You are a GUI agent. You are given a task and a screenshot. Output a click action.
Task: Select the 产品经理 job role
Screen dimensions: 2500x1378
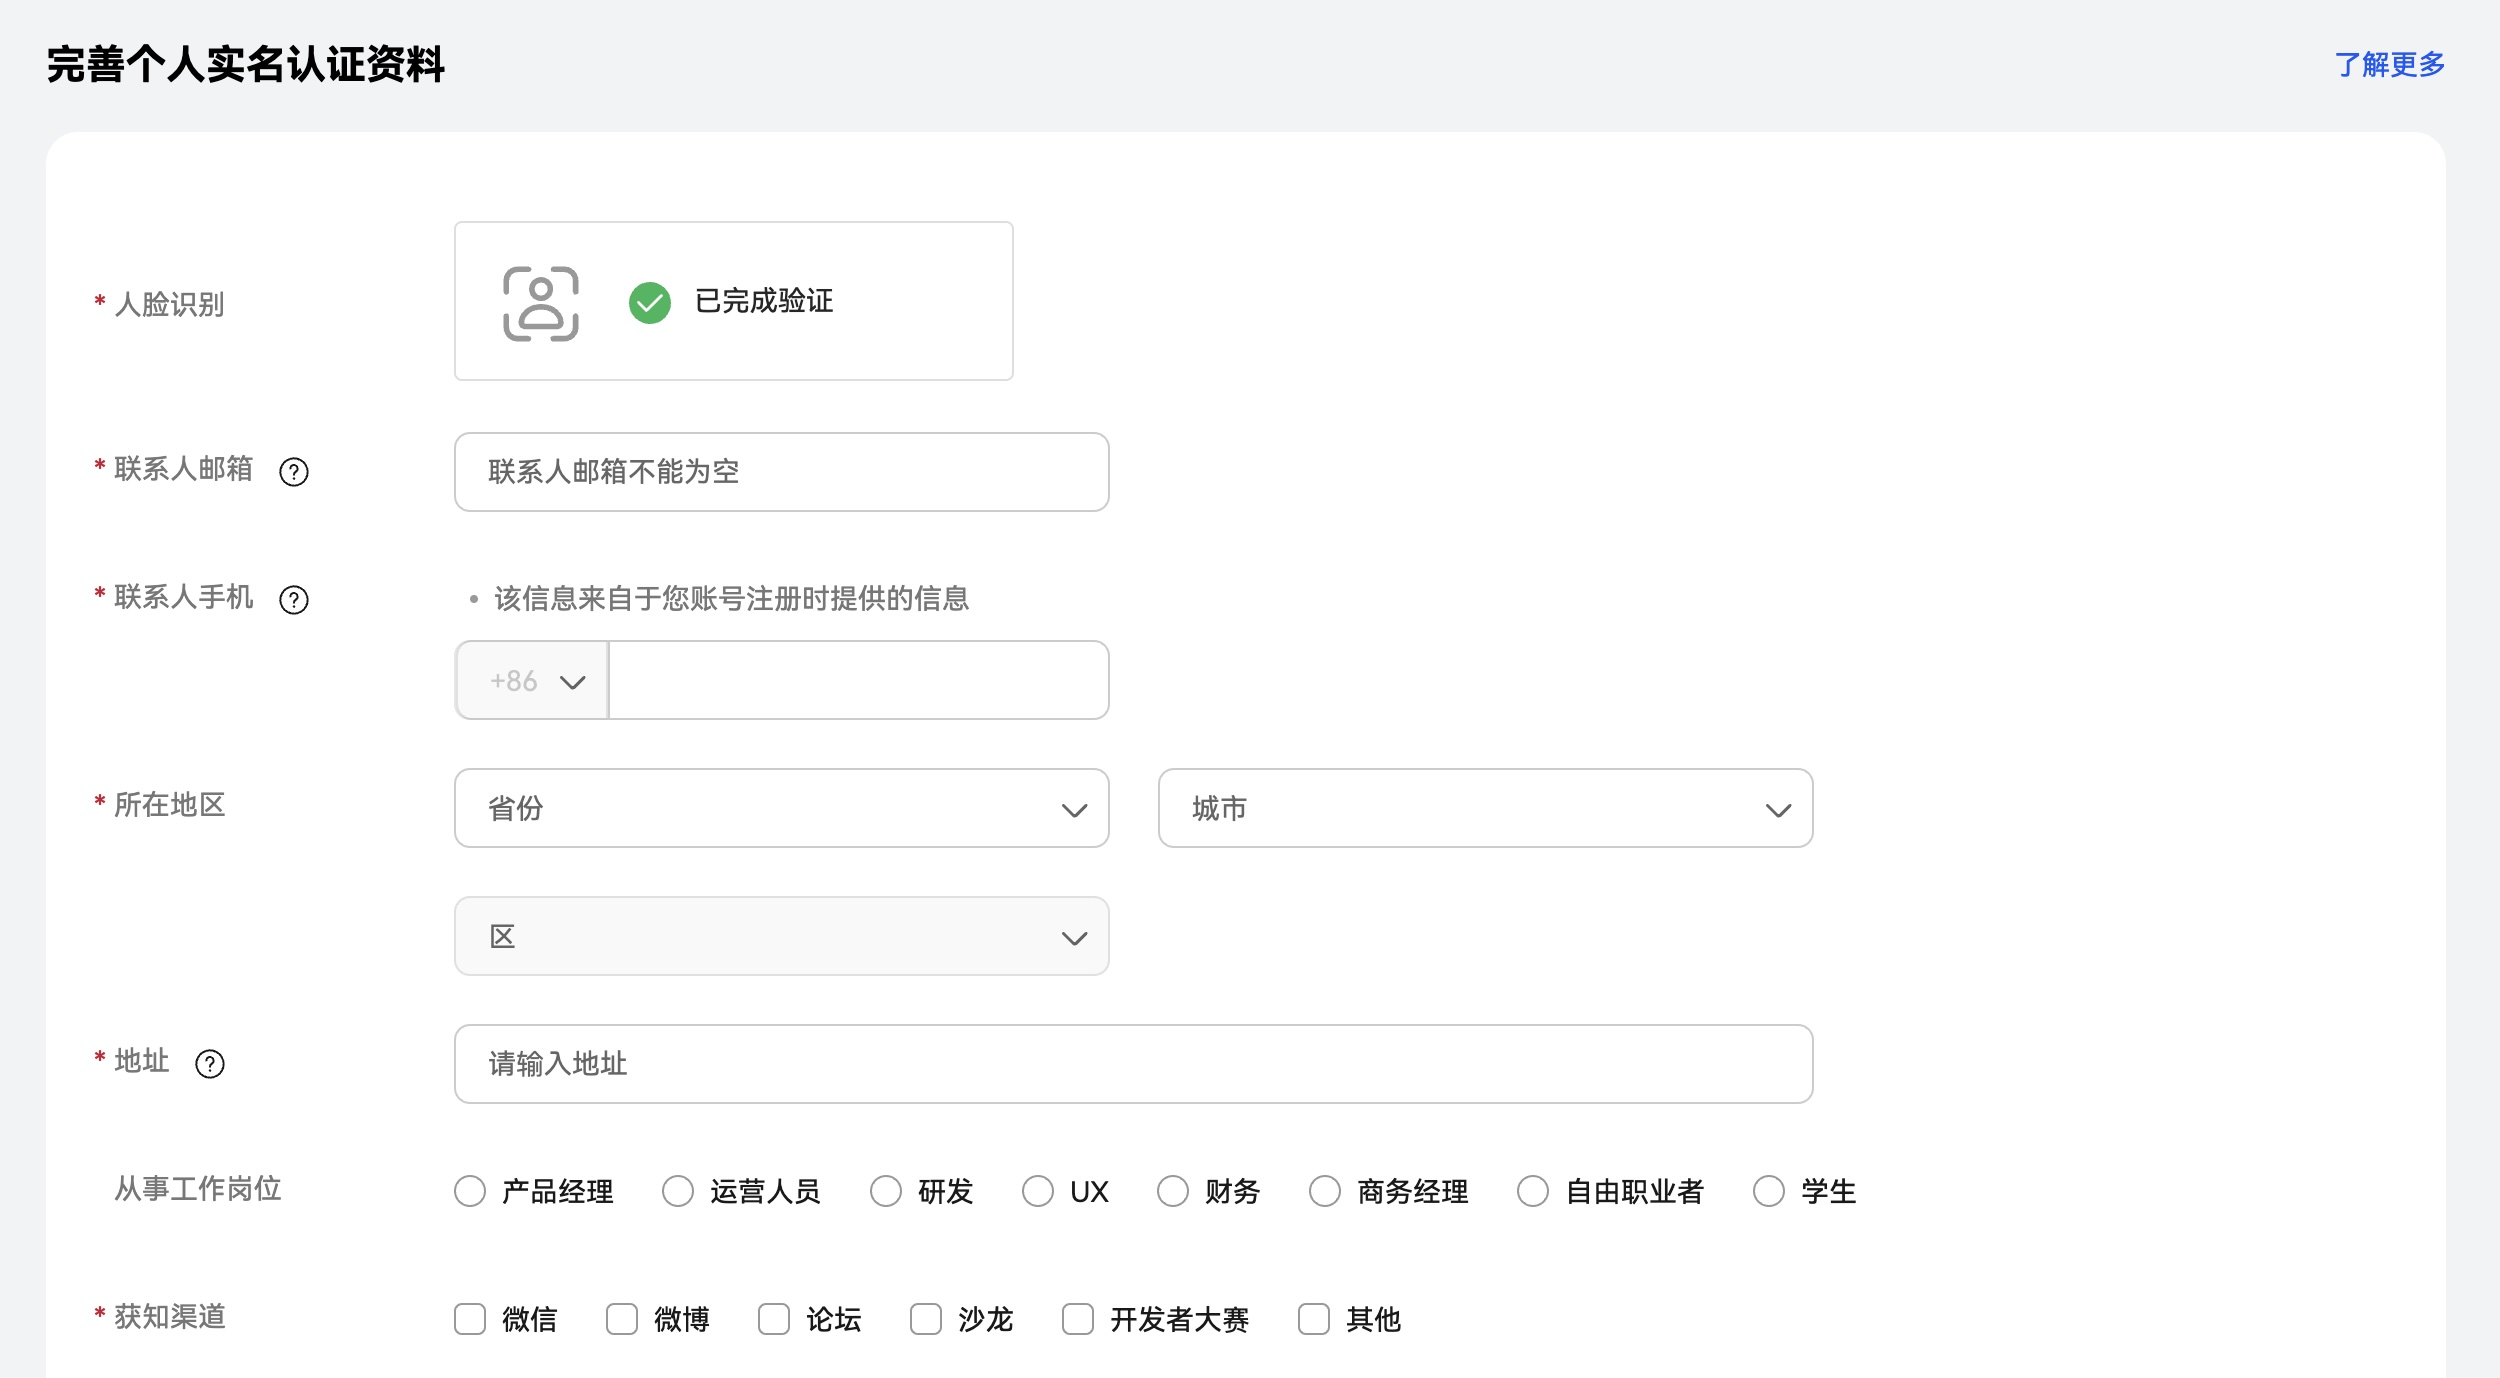tap(470, 1191)
